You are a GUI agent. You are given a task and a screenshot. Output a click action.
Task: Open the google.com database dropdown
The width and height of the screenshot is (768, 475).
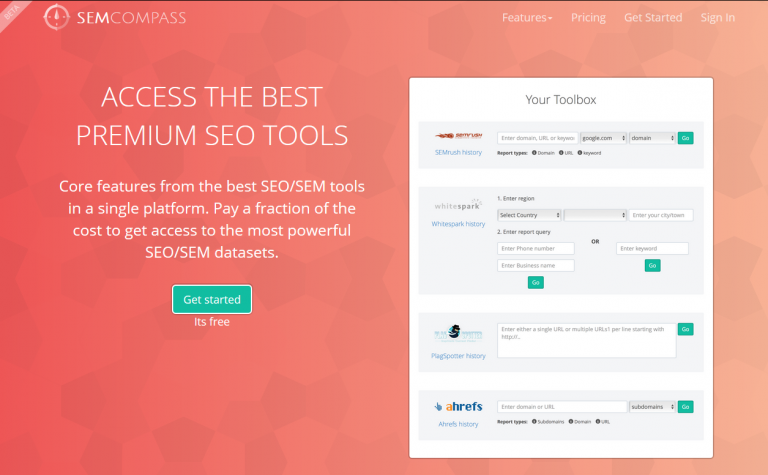coord(603,138)
